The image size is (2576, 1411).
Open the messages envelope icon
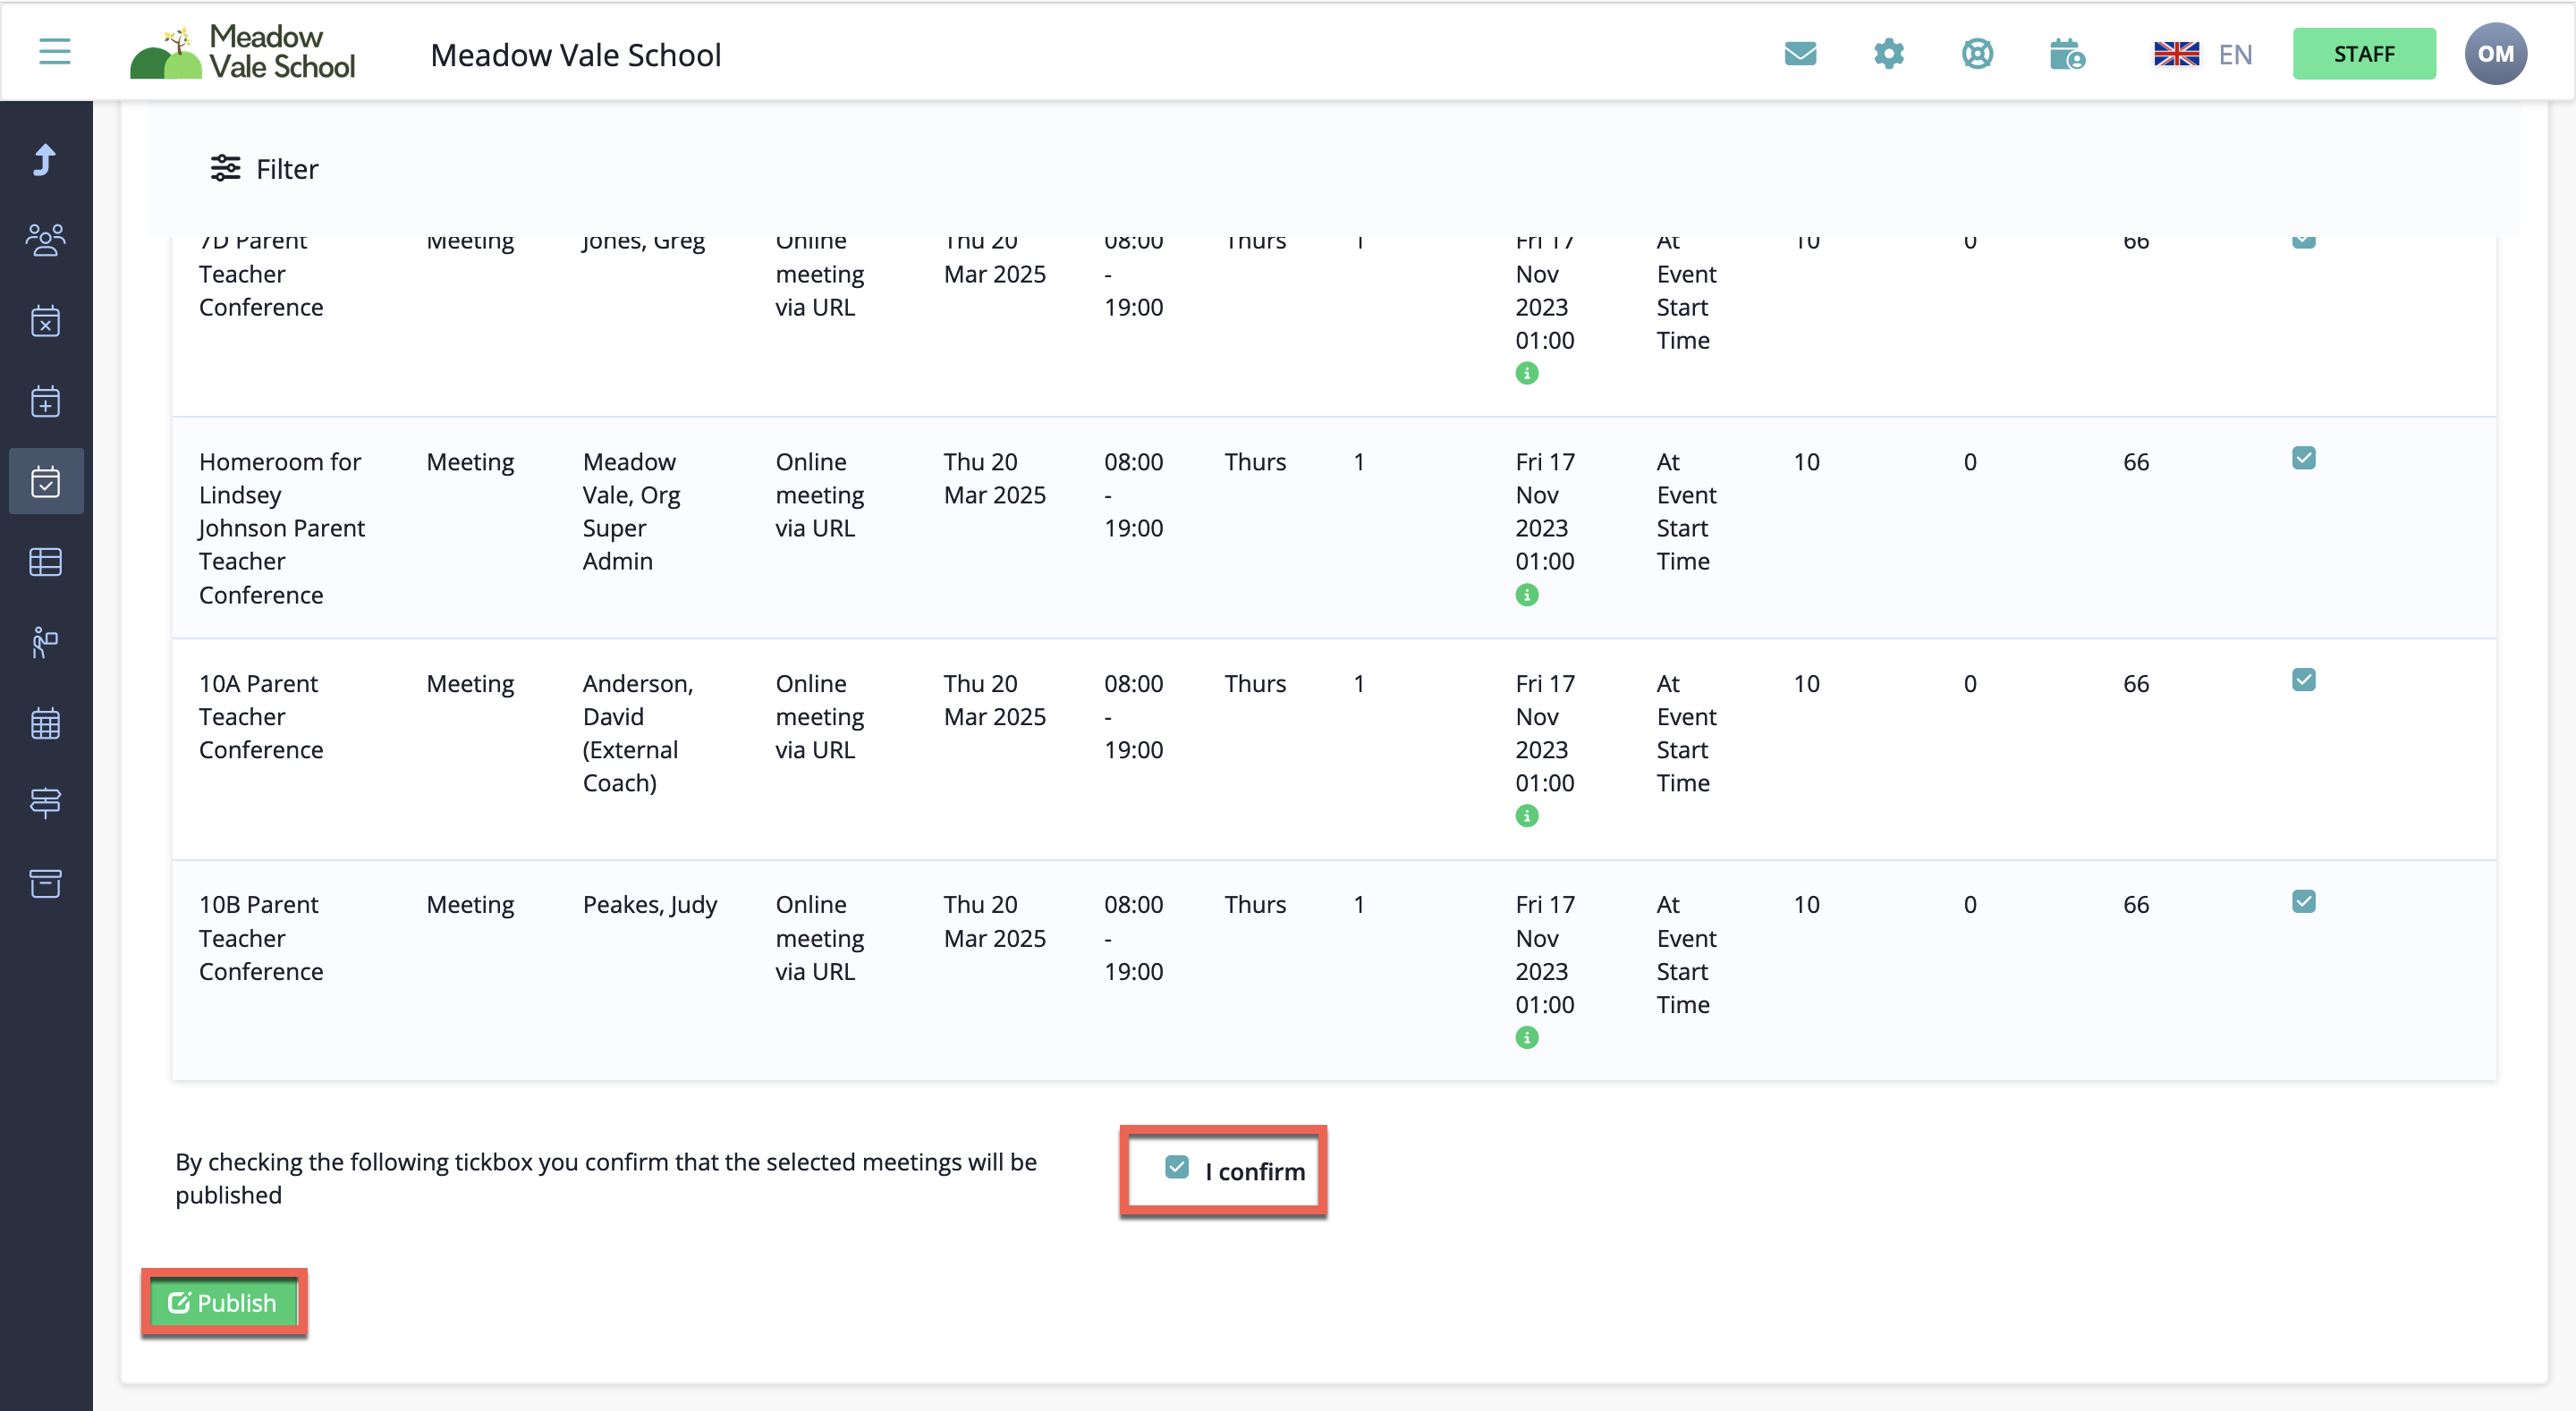1800,53
